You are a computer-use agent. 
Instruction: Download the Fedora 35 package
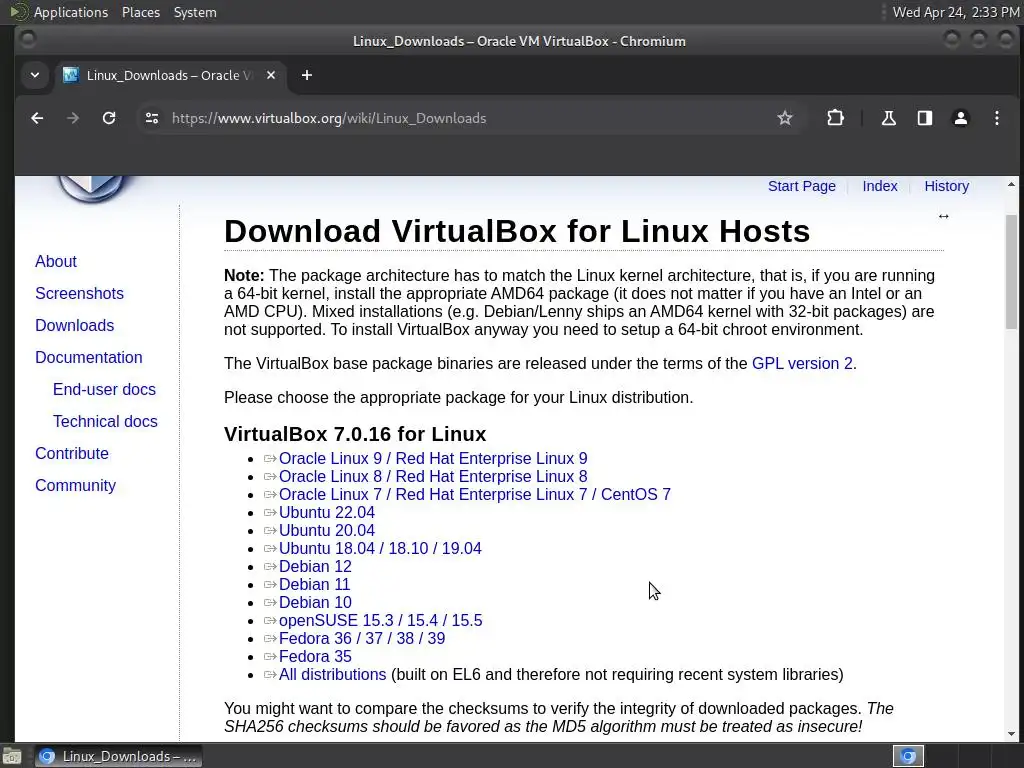pos(315,656)
